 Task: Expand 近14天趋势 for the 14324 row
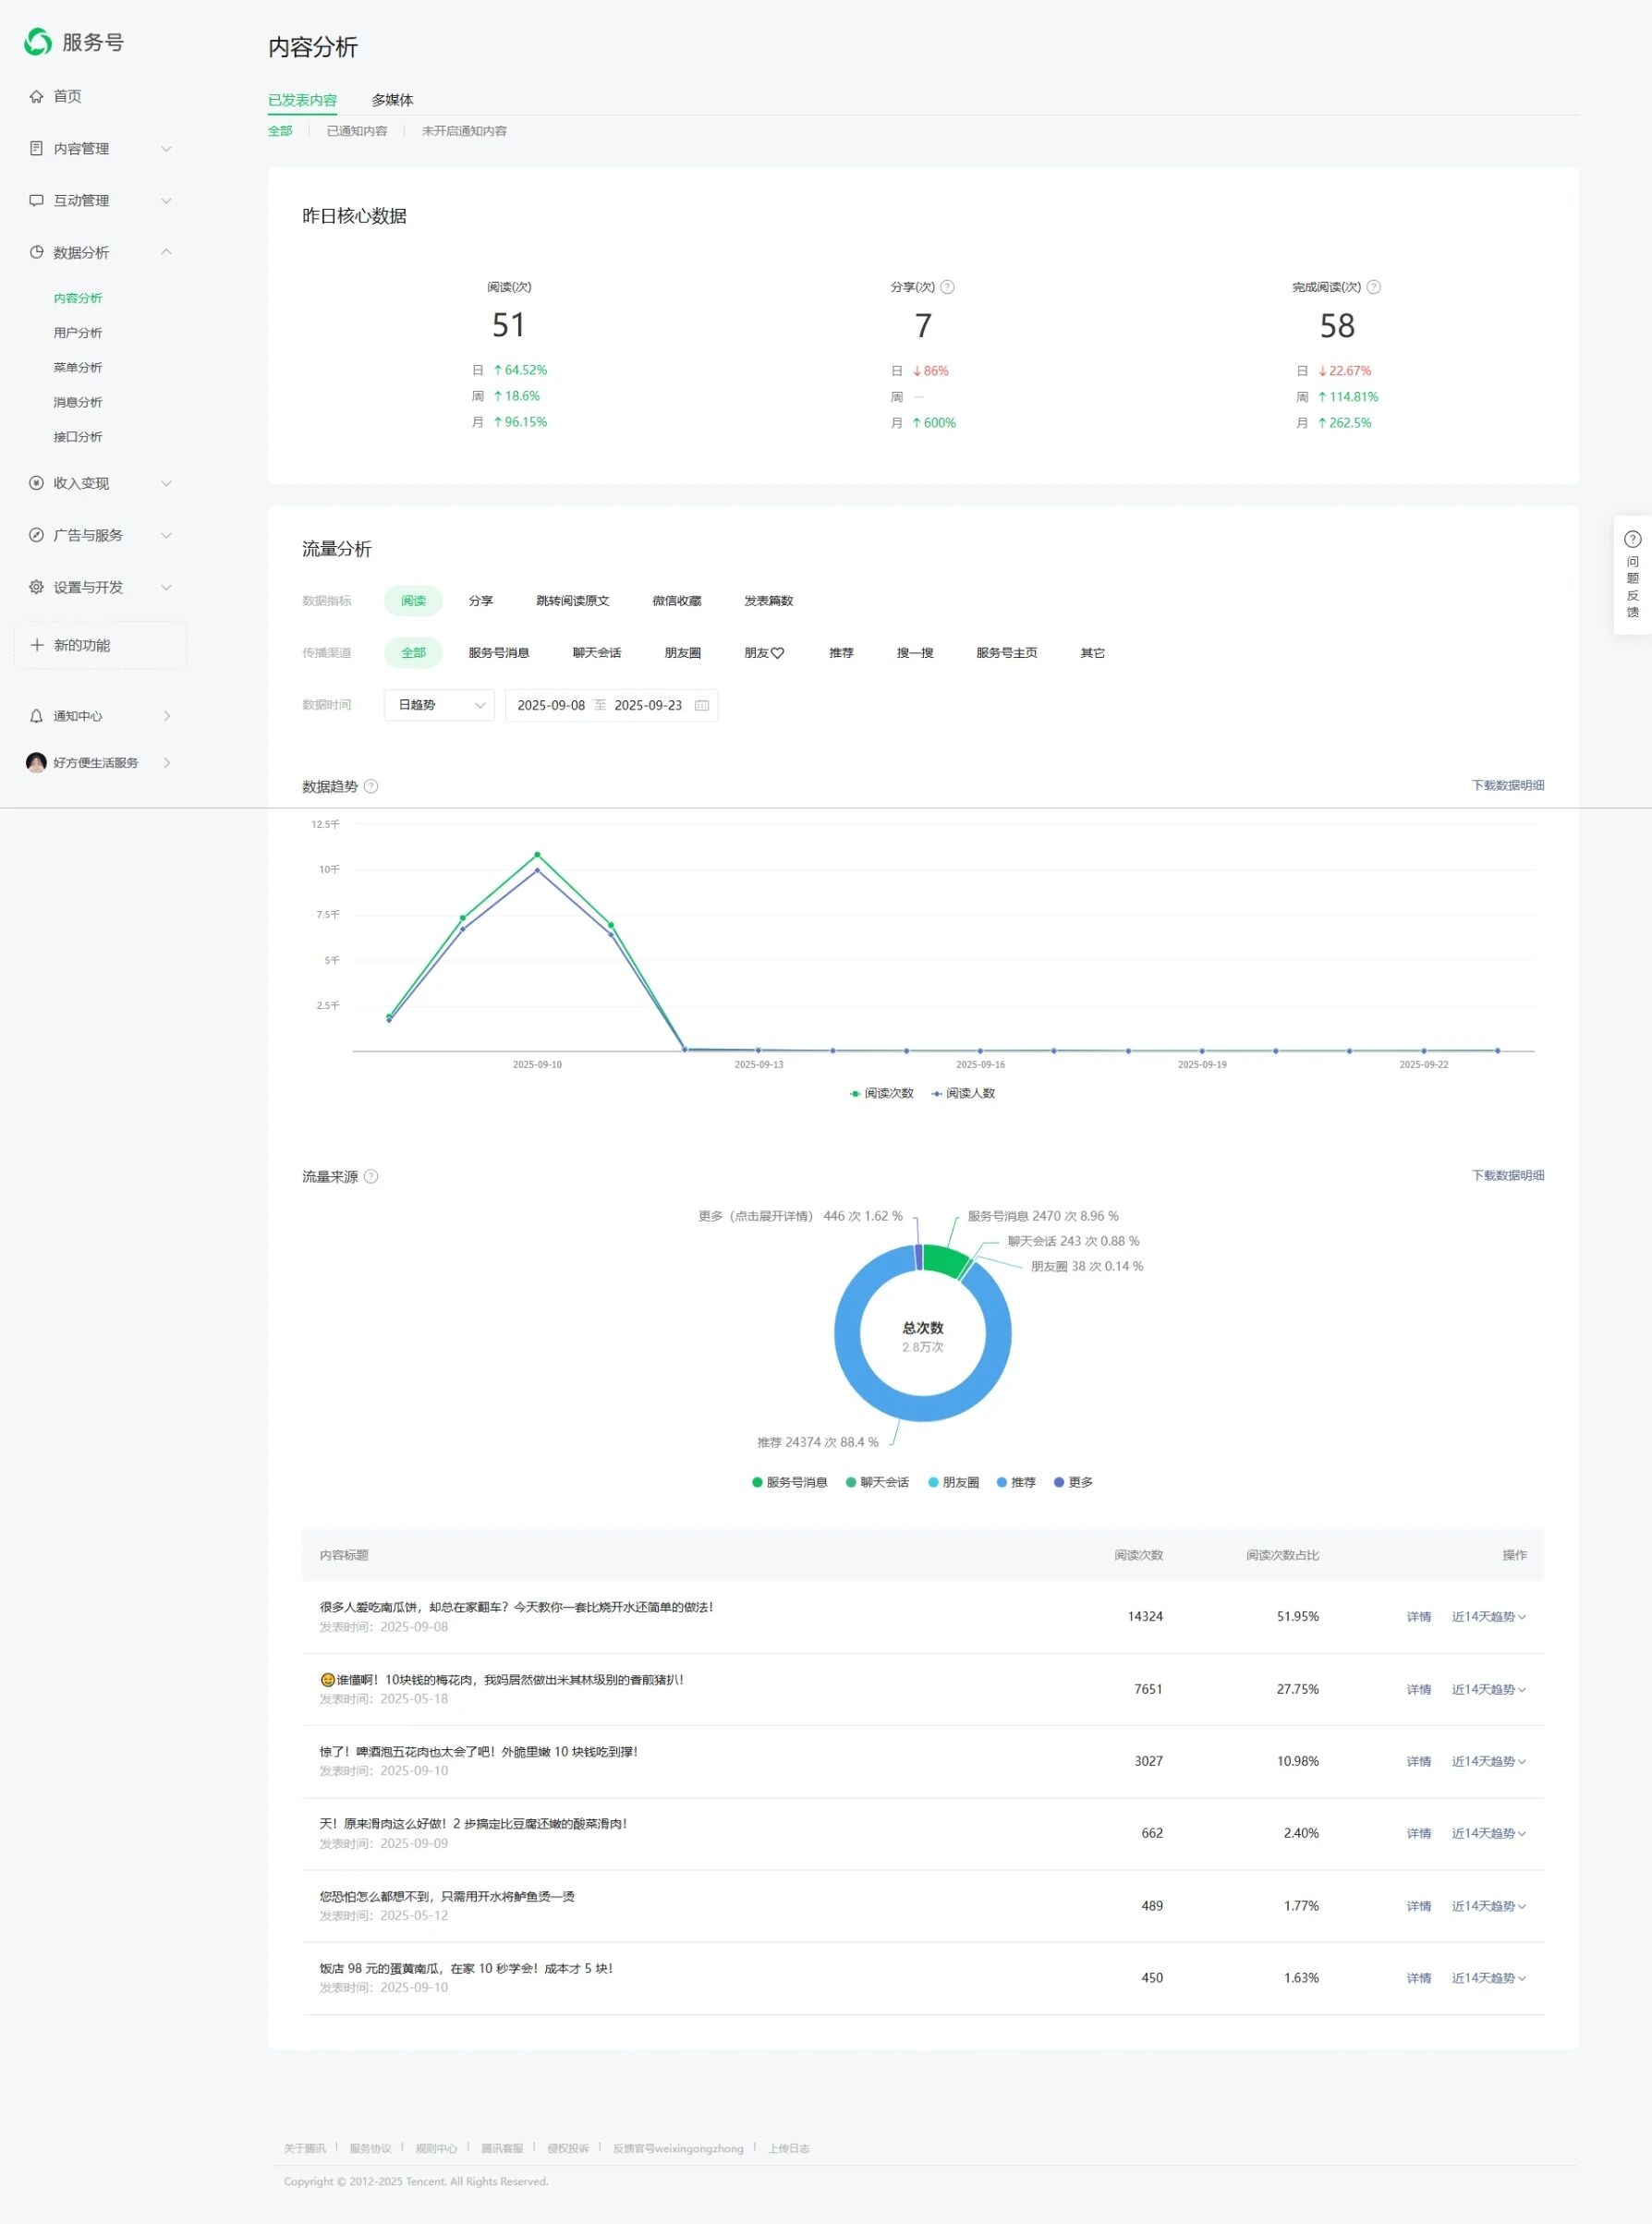click(x=1489, y=1616)
